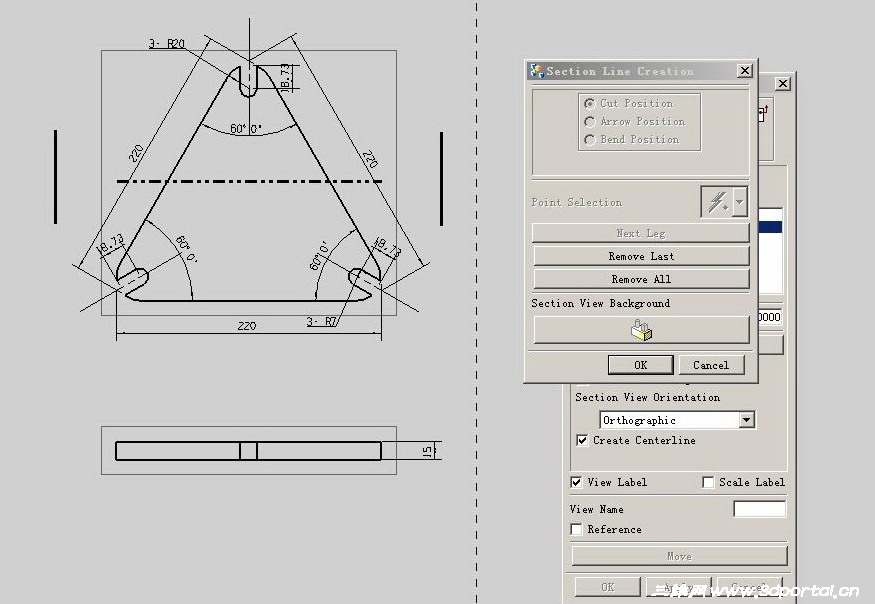The image size is (875, 604).
Task: Click OK in the background dialog
Action: coord(608,587)
